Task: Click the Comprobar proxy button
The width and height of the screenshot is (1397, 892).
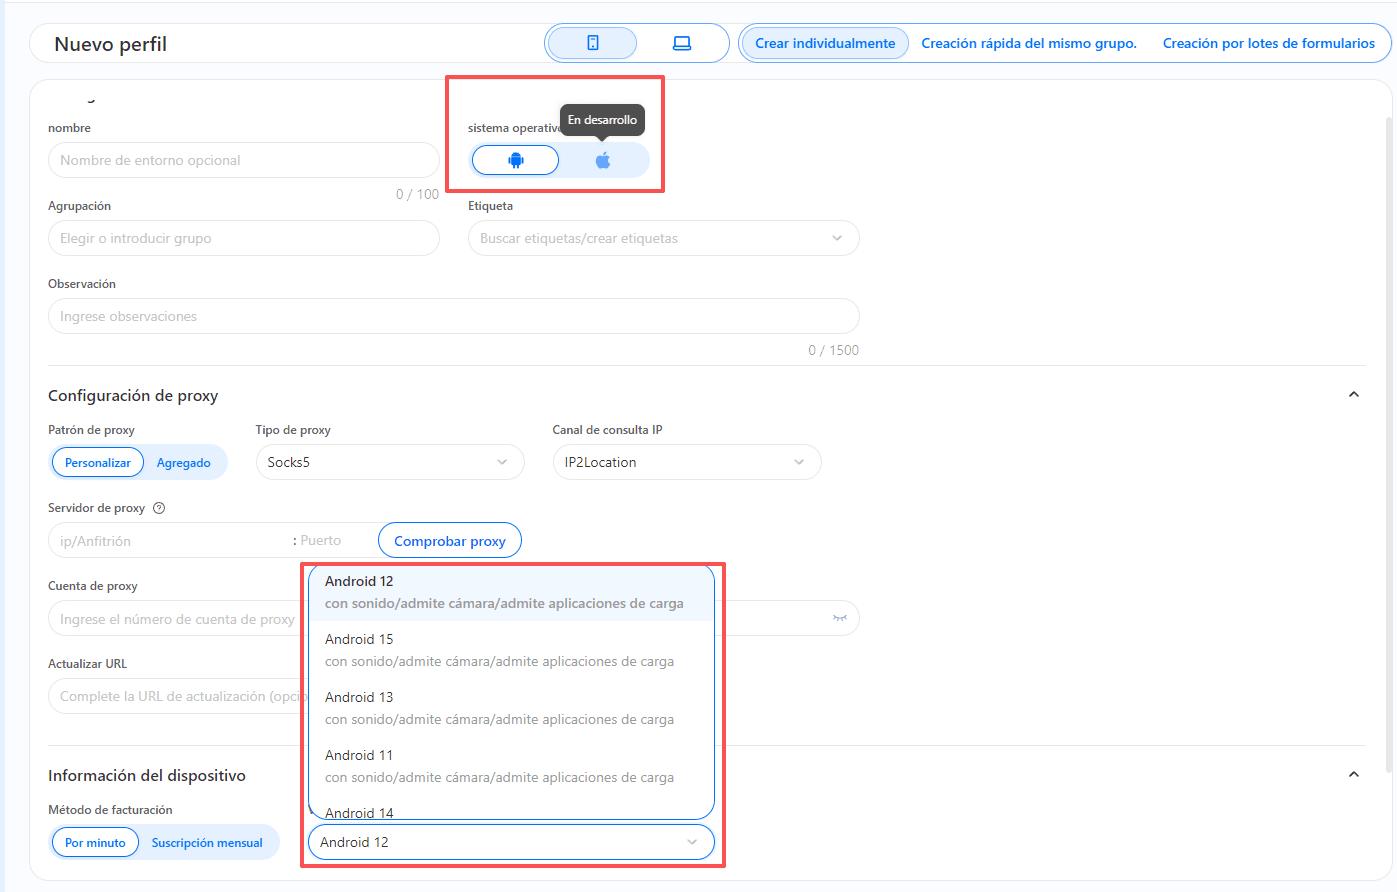Action: pos(450,541)
